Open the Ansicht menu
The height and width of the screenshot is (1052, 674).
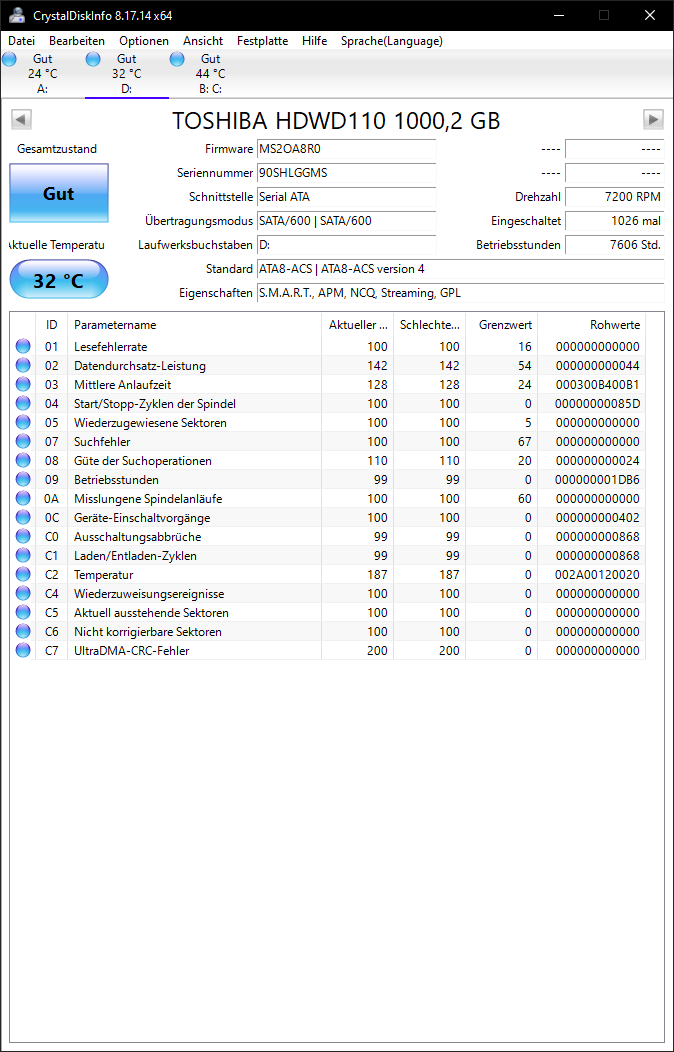pyautogui.click(x=203, y=41)
